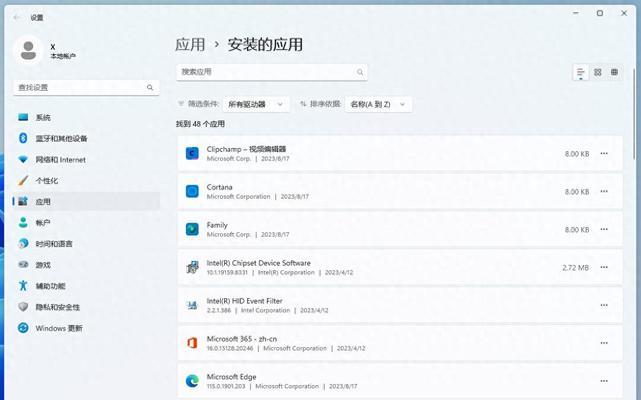
Task: Click the Microsoft Edge icon
Action: (x=192, y=381)
